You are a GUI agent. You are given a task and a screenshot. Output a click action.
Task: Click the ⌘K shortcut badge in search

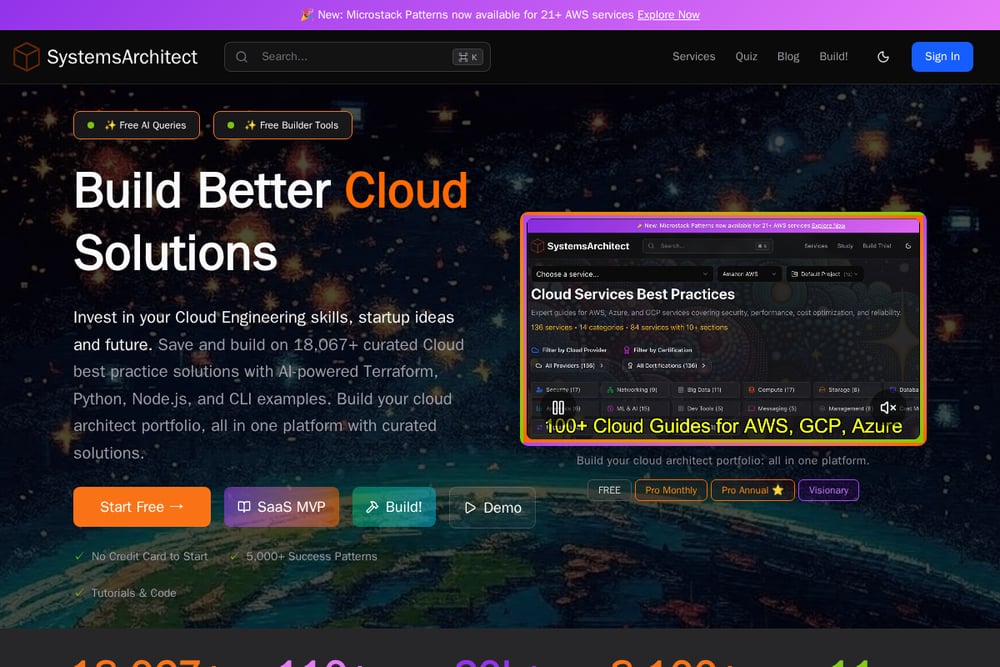point(467,57)
